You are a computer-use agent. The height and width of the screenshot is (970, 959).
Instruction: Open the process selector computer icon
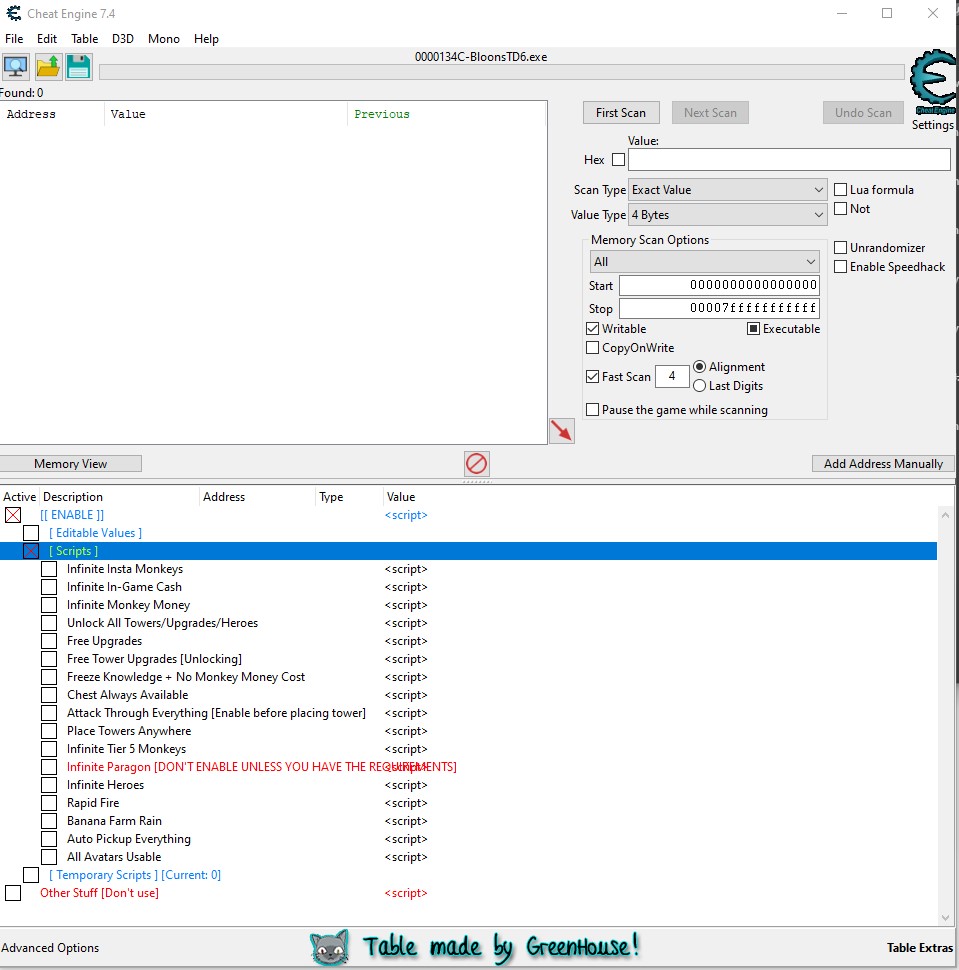coord(15,67)
